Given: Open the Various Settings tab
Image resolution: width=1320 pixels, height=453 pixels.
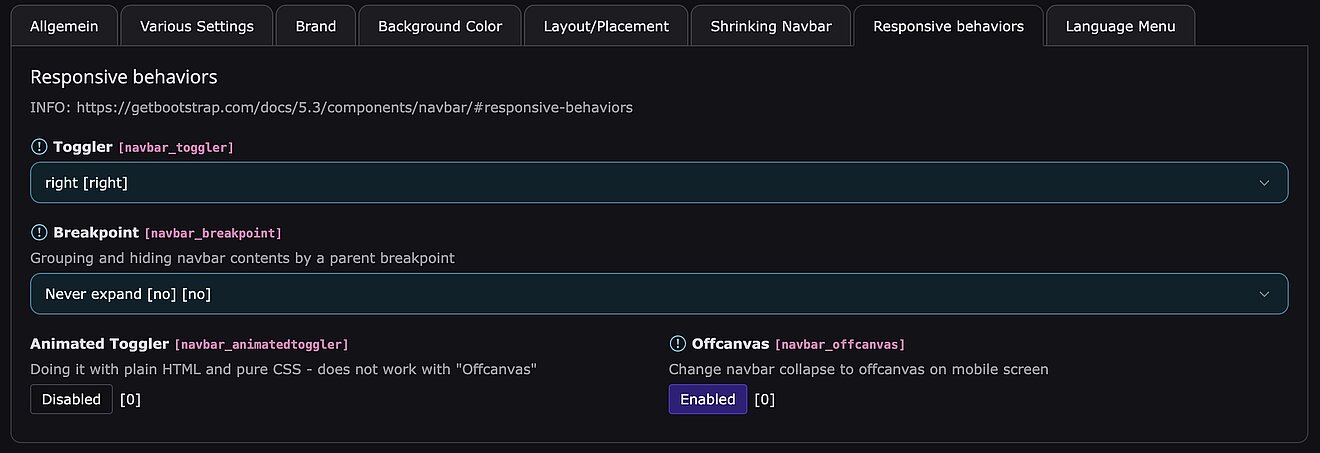Looking at the screenshot, I should click(x=197, y=26).
